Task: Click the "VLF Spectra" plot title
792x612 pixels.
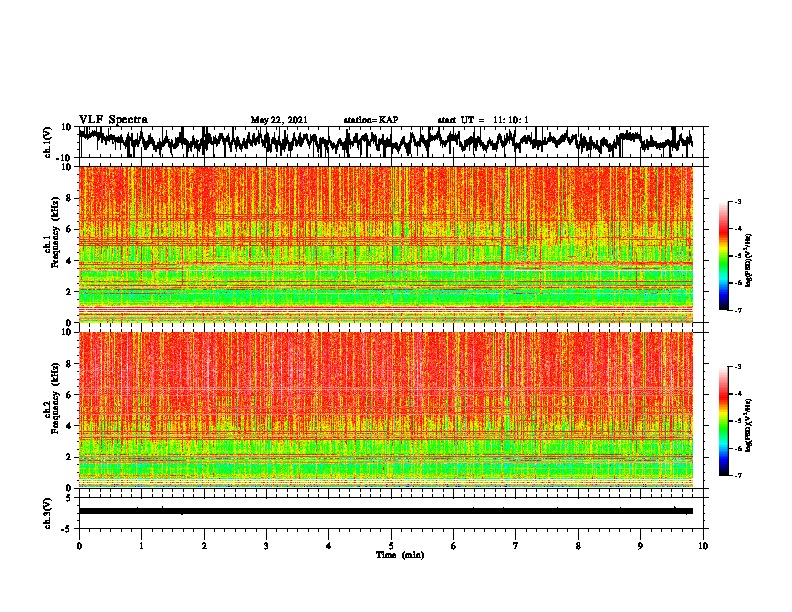Action: 113,120
